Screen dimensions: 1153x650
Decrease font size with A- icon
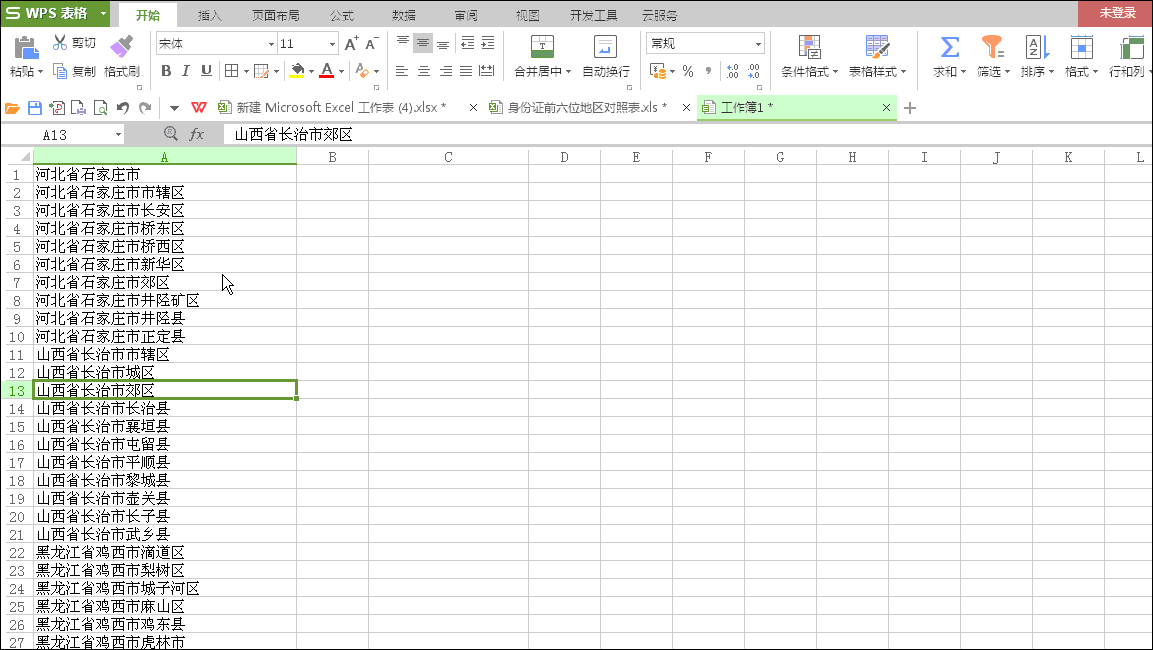tap(372, 43)
